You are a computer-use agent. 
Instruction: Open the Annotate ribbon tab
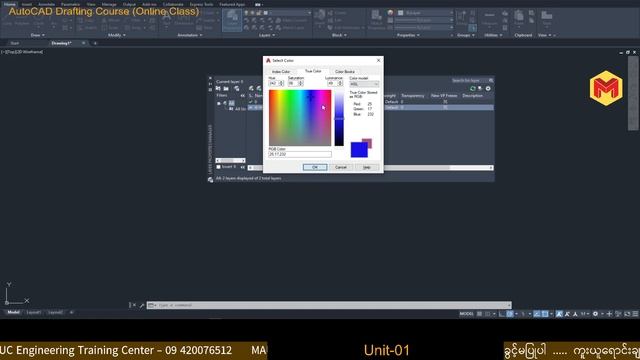pos(46,4)
